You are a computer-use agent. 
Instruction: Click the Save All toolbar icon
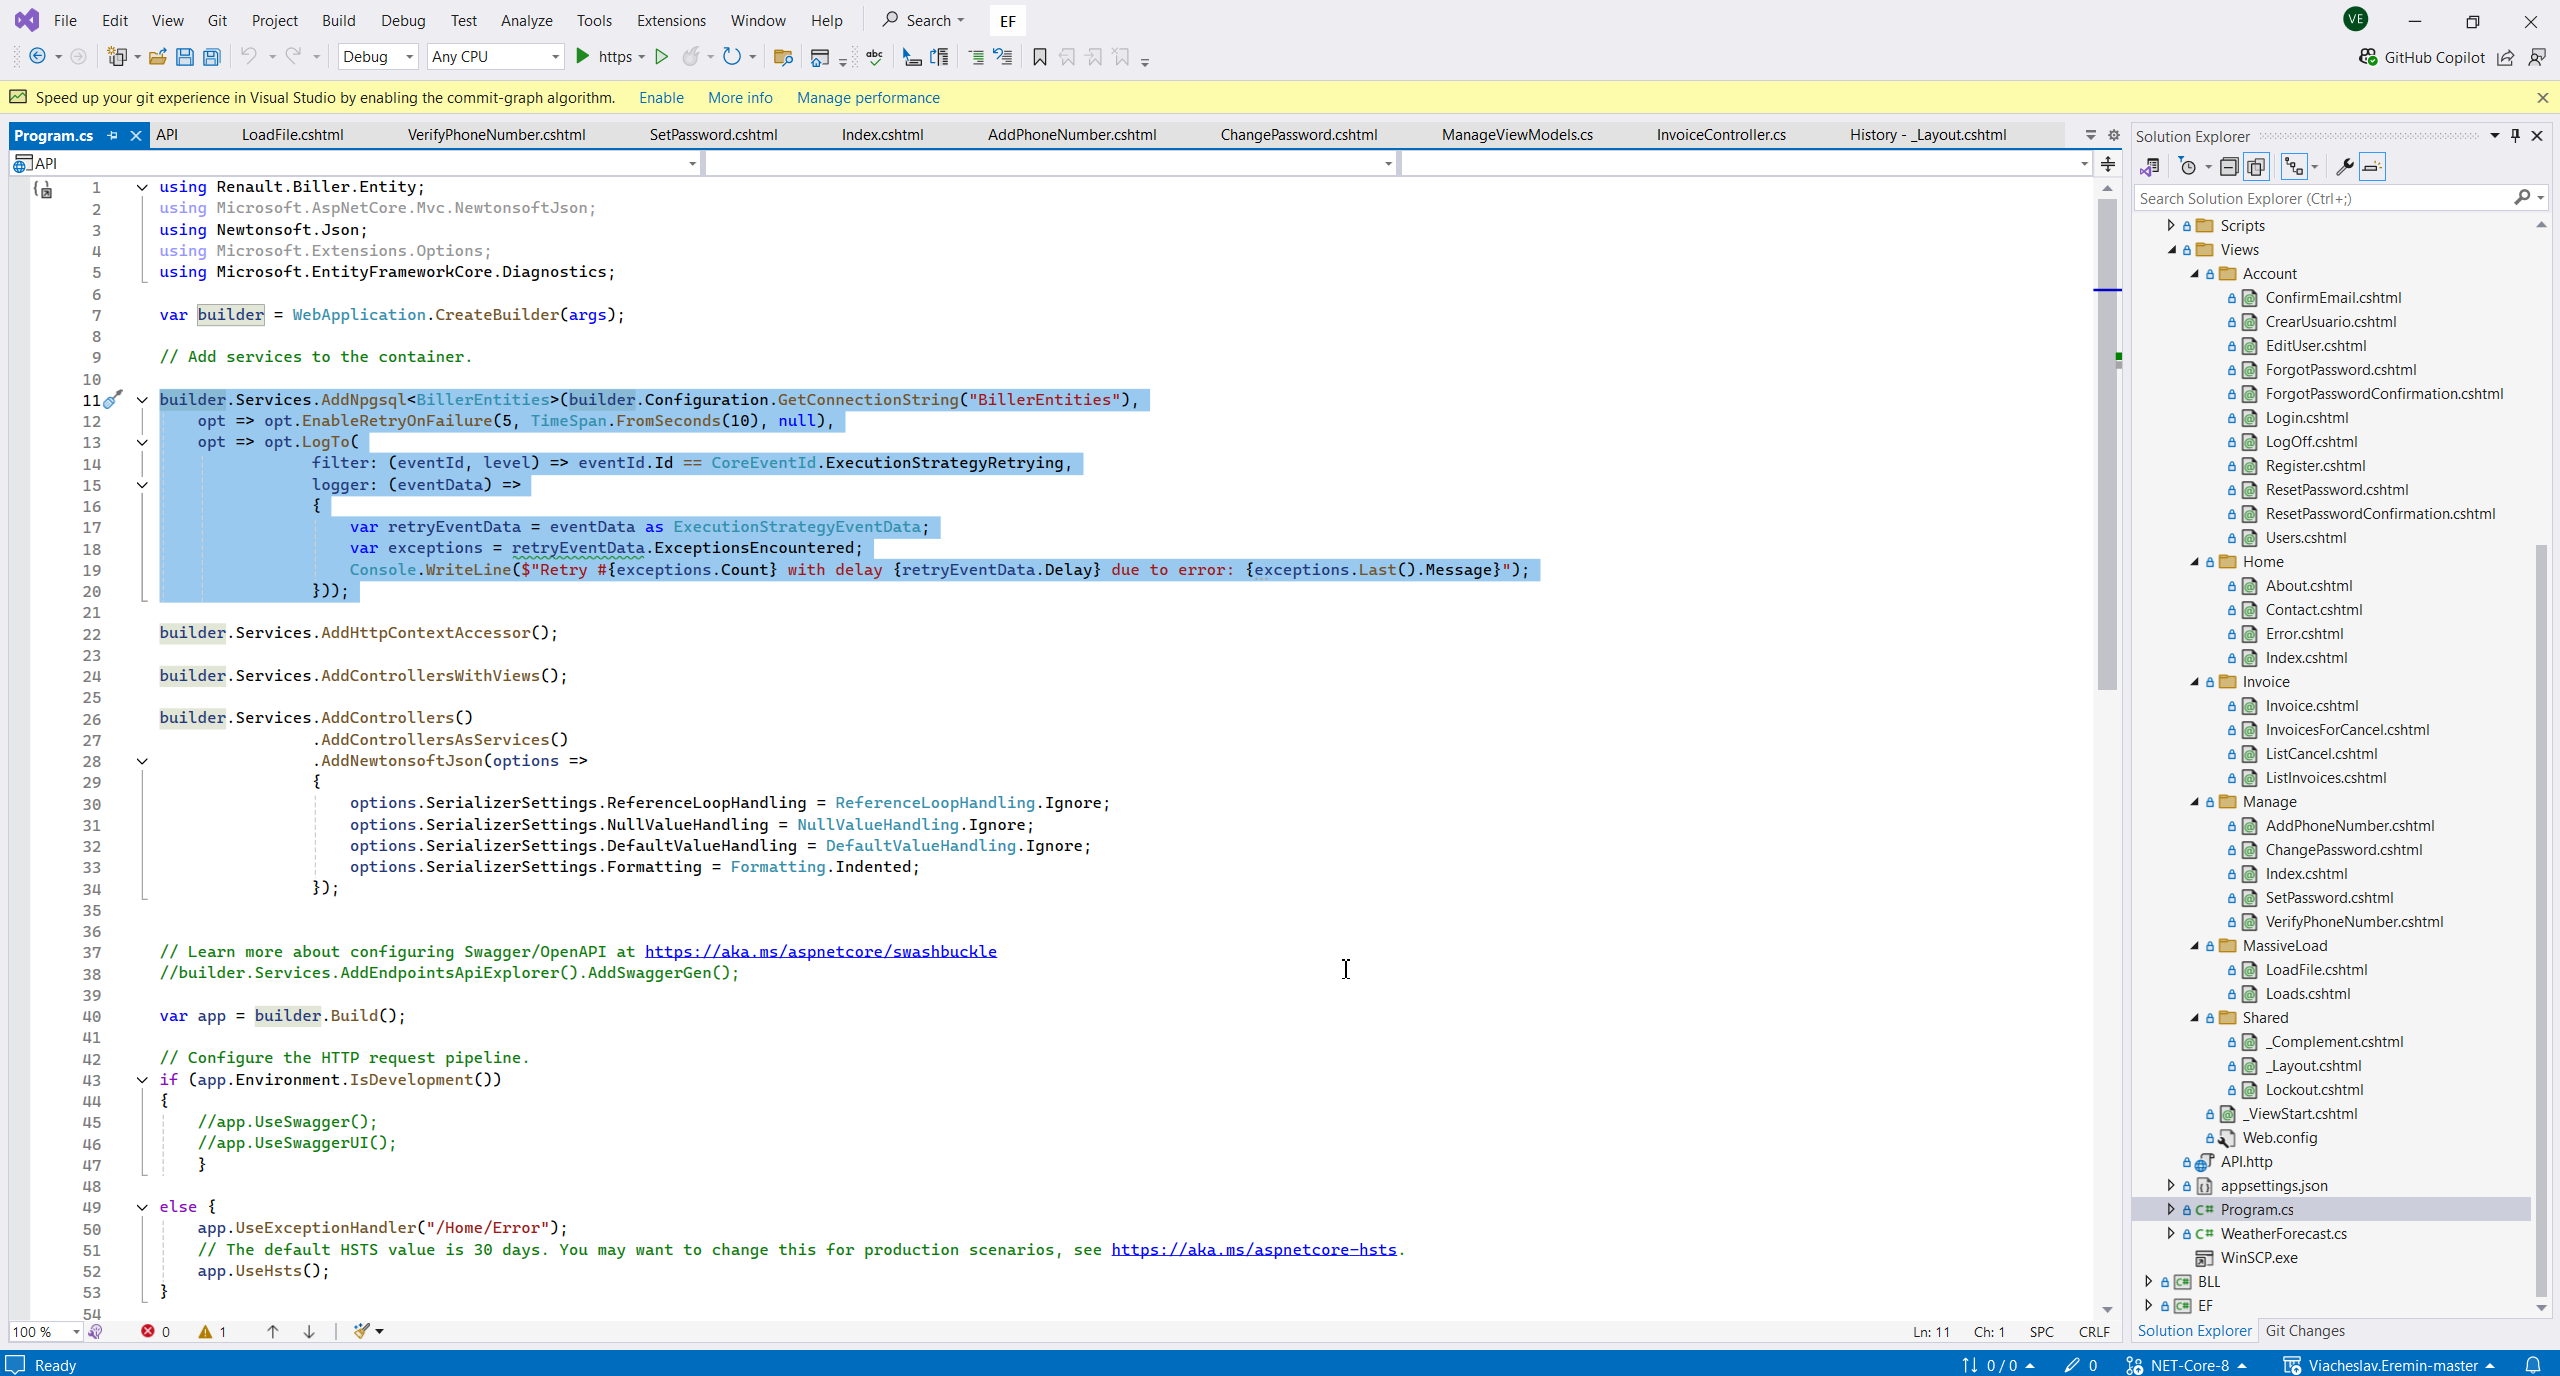(212, 57)
